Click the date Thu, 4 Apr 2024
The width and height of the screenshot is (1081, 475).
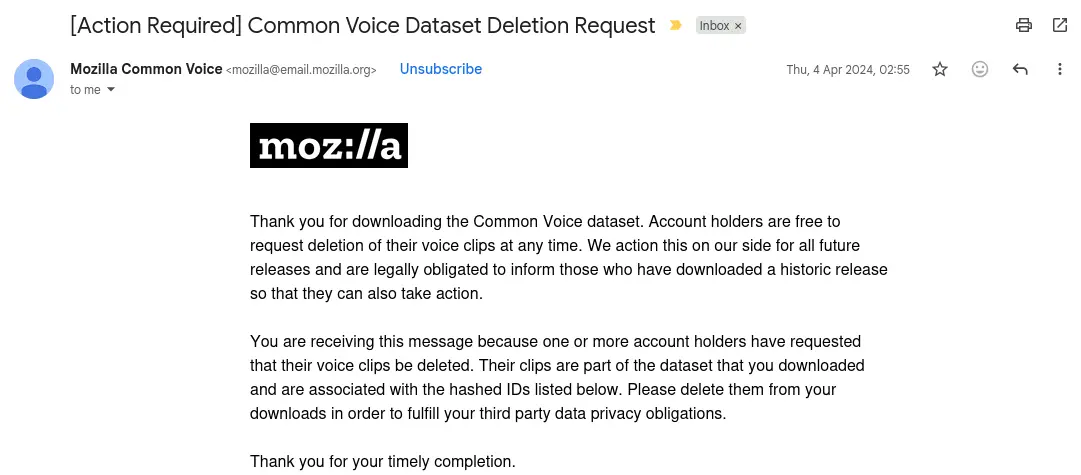pyautogui.click(x=848, y=70)
